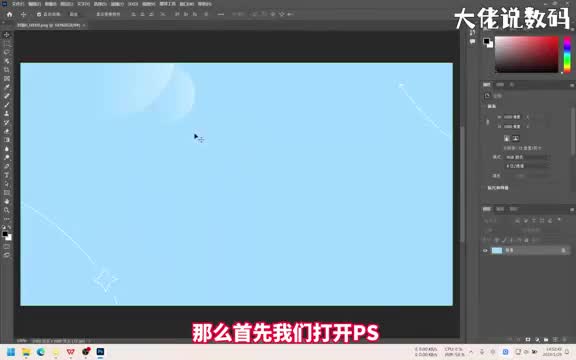Pick a shade in the red color field
Screen dimensions: 576x360
[x=526, y=54]
